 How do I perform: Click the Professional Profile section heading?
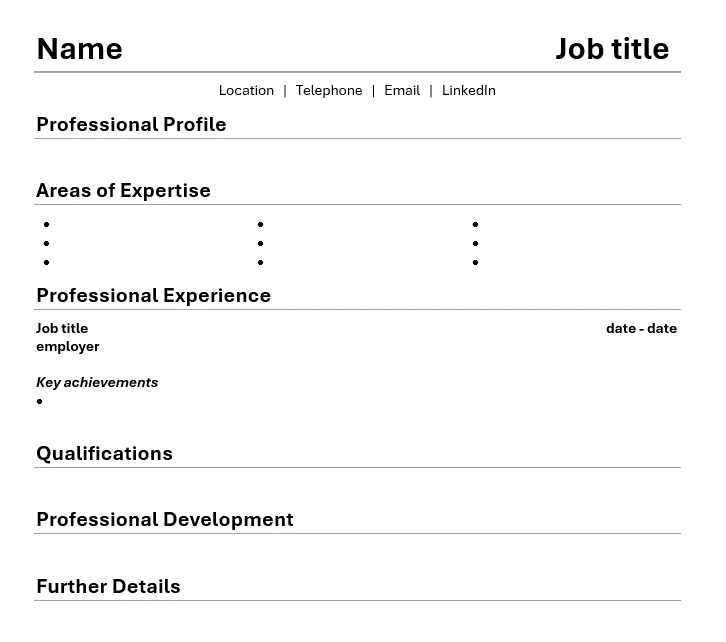[131, 125]
